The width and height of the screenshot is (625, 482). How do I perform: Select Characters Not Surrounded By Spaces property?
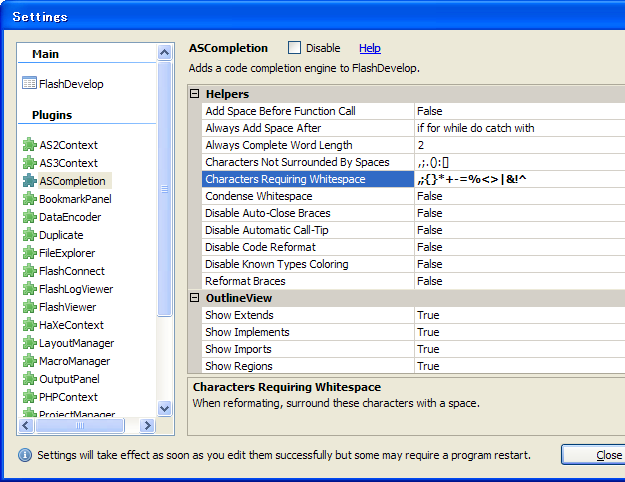pyautogui.click(x=308, y=162)
